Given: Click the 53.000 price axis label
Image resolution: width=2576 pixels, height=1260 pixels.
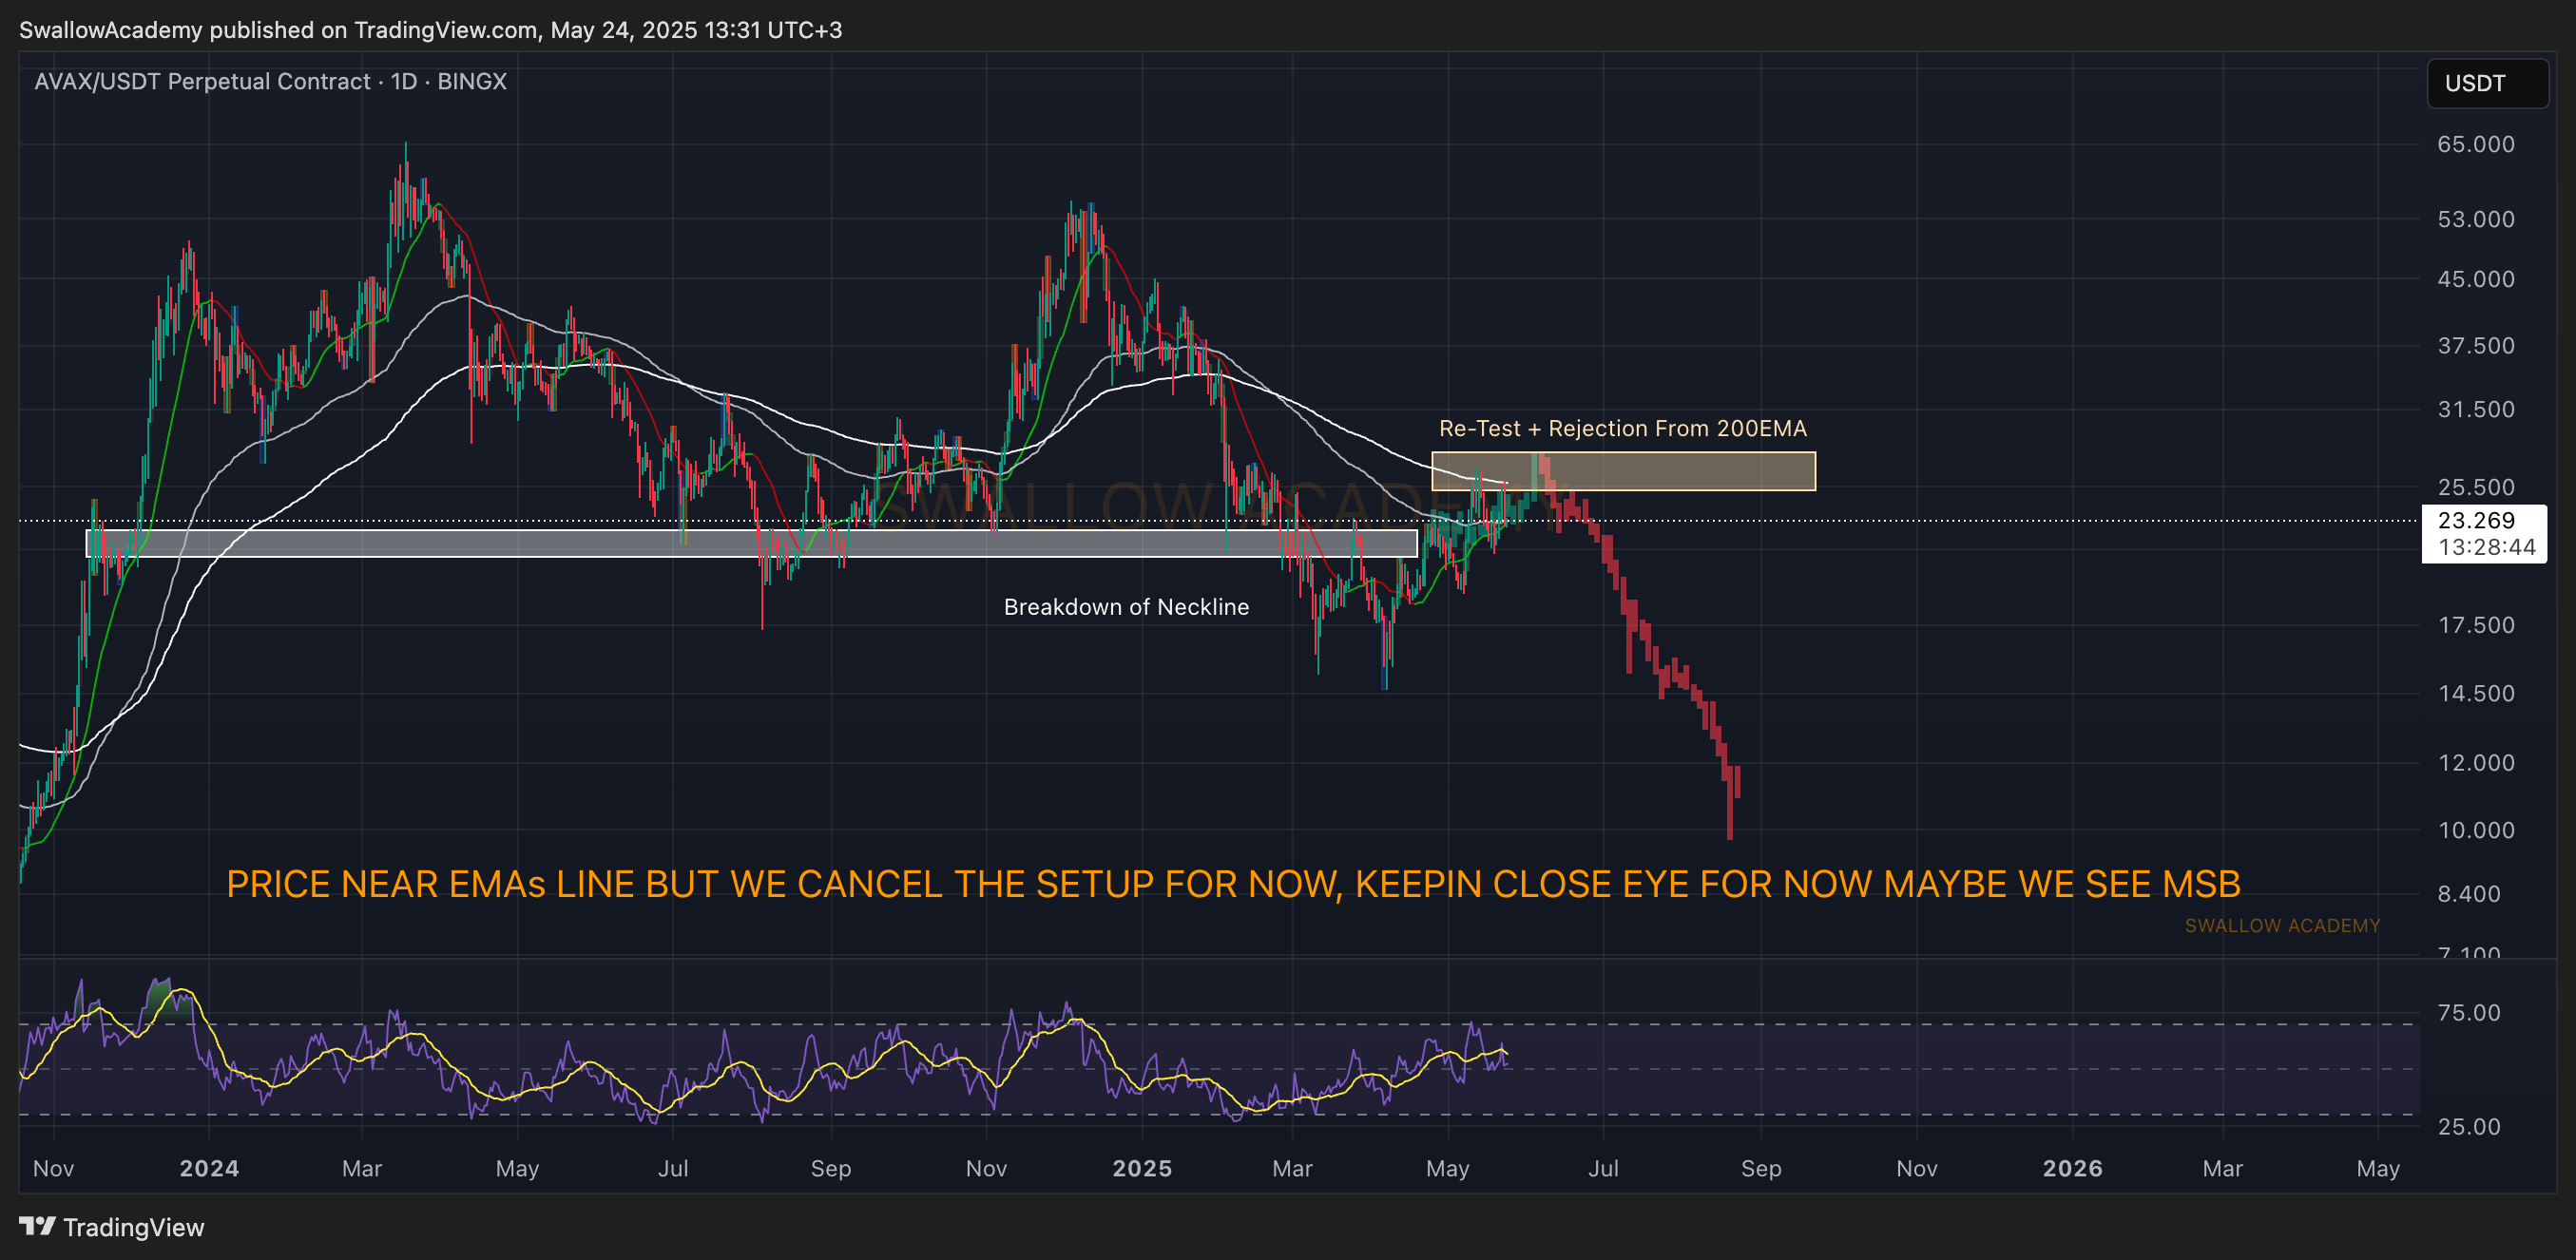Looking at the screenshot, I should point(2475,219).
